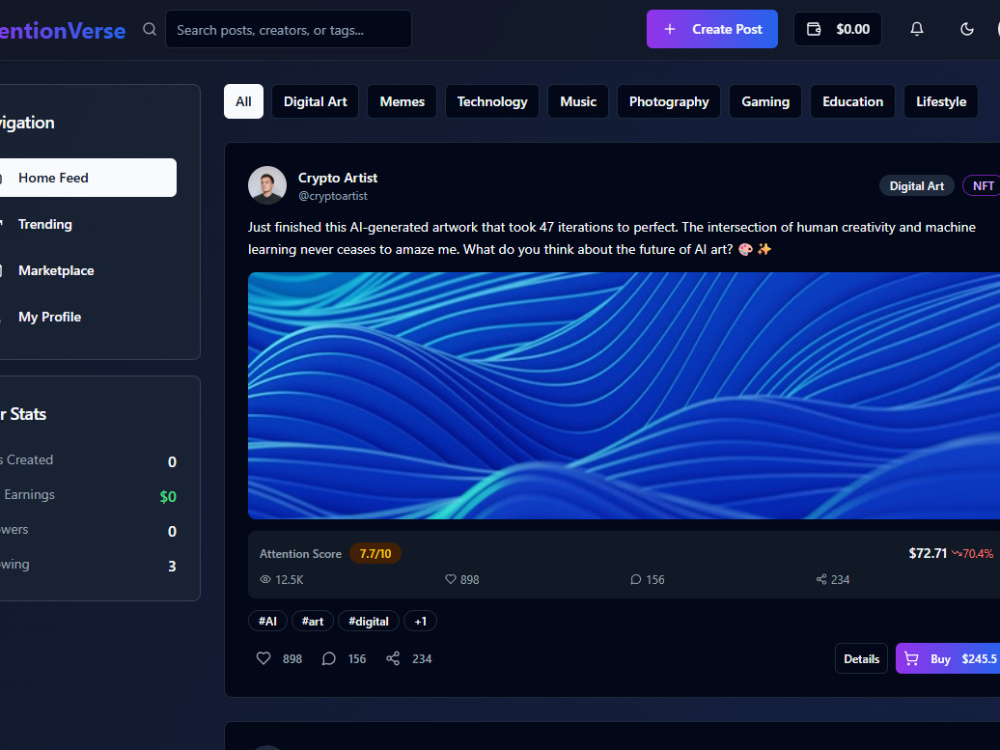1000x750 pixels.
Task: Click the 7.7/10 attention score badge
Action: 375,554
